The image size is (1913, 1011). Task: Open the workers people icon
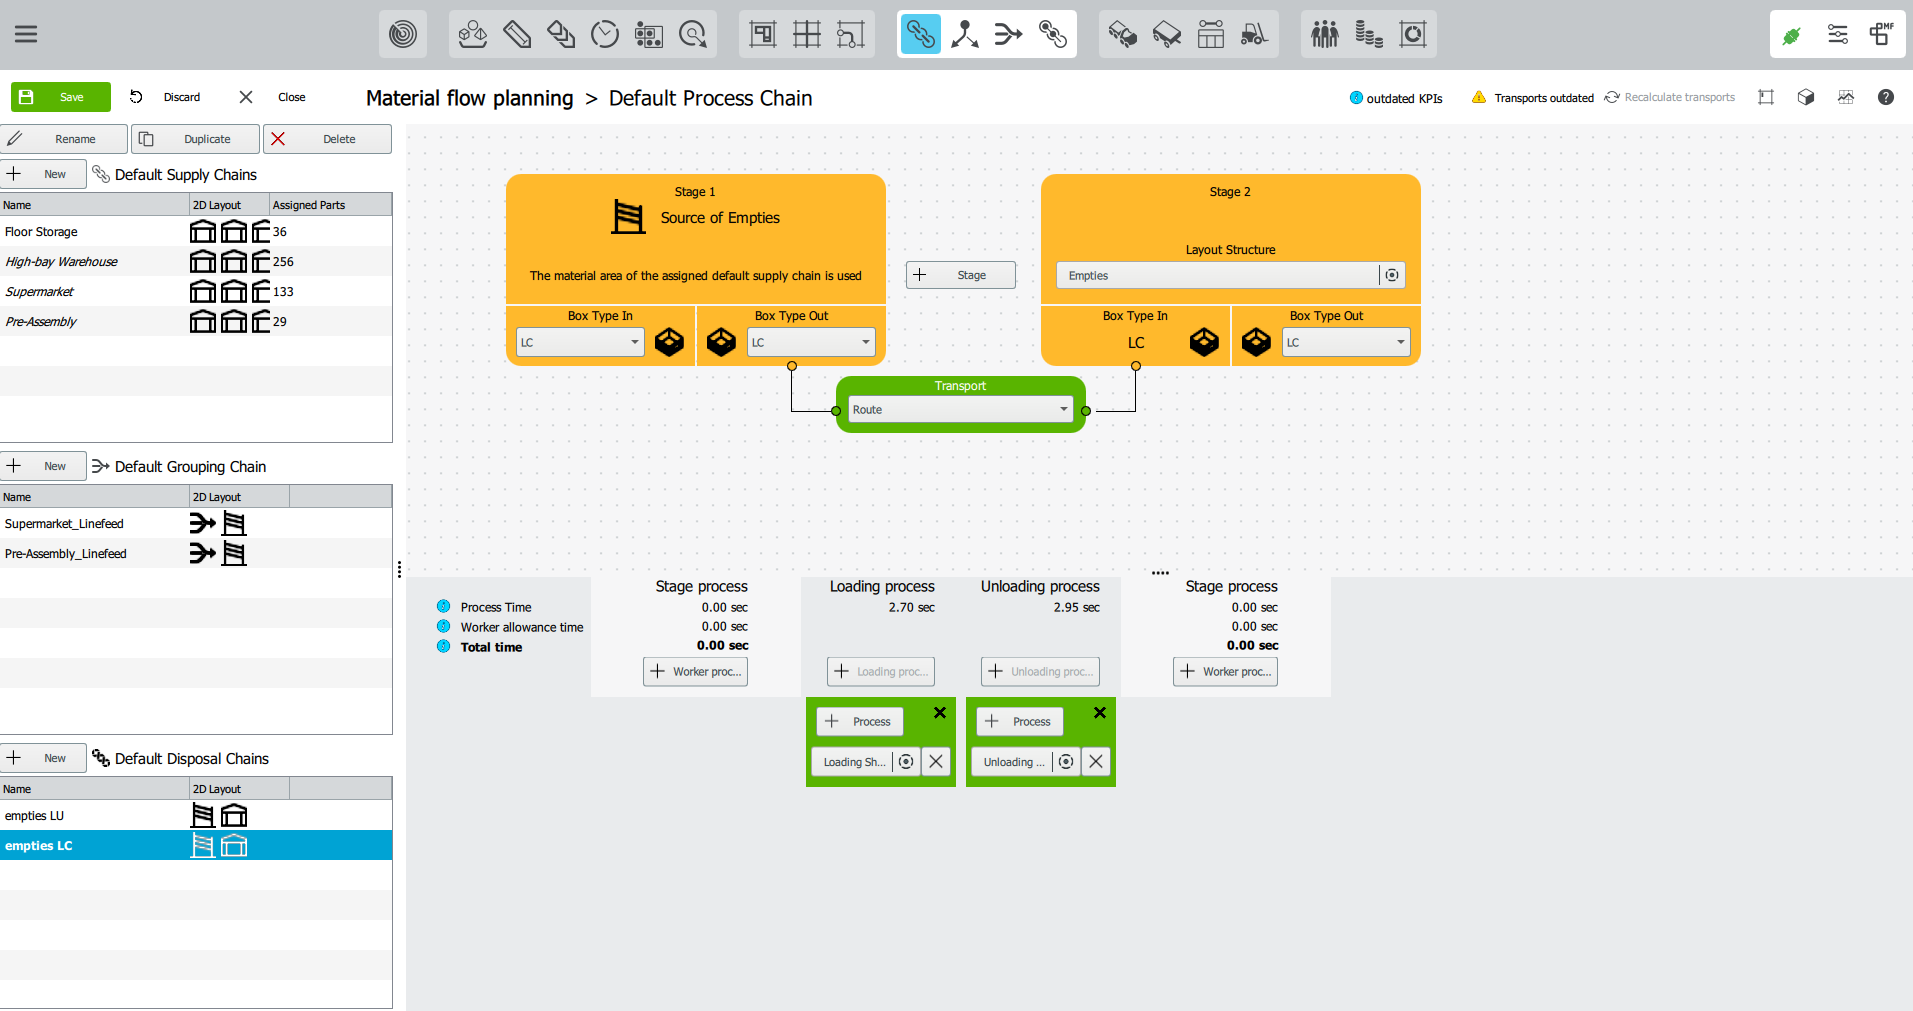[x=1325, y=35]
